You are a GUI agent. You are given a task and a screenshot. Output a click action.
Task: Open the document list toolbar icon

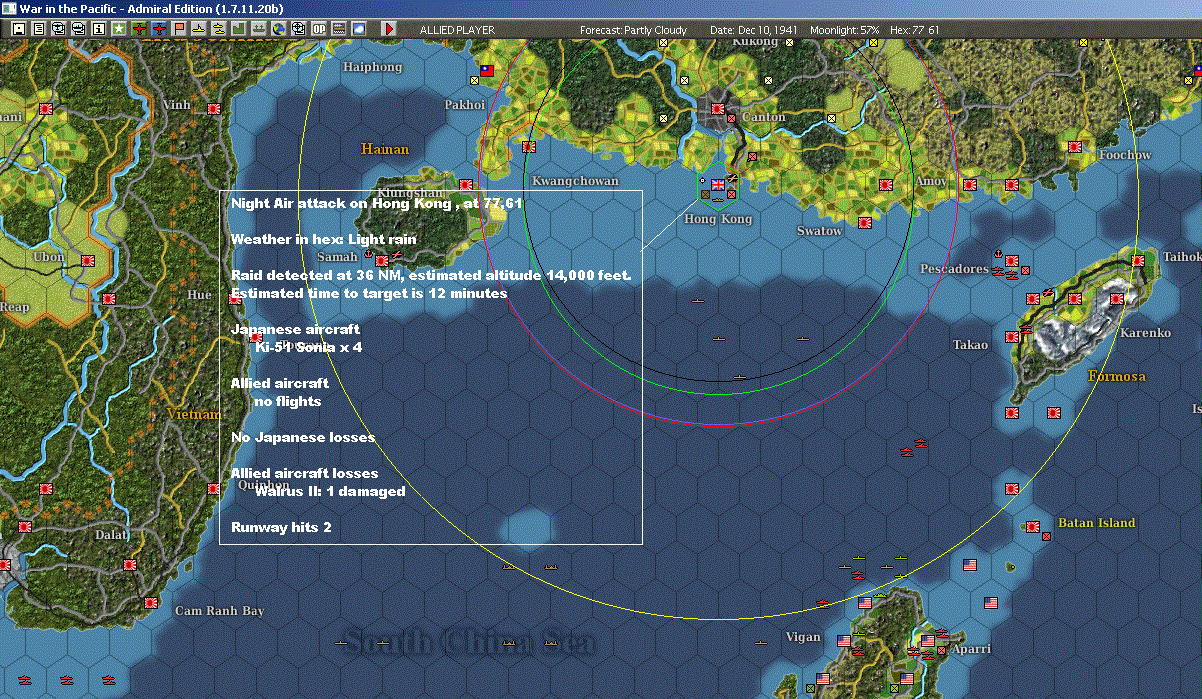click(39, 29)
